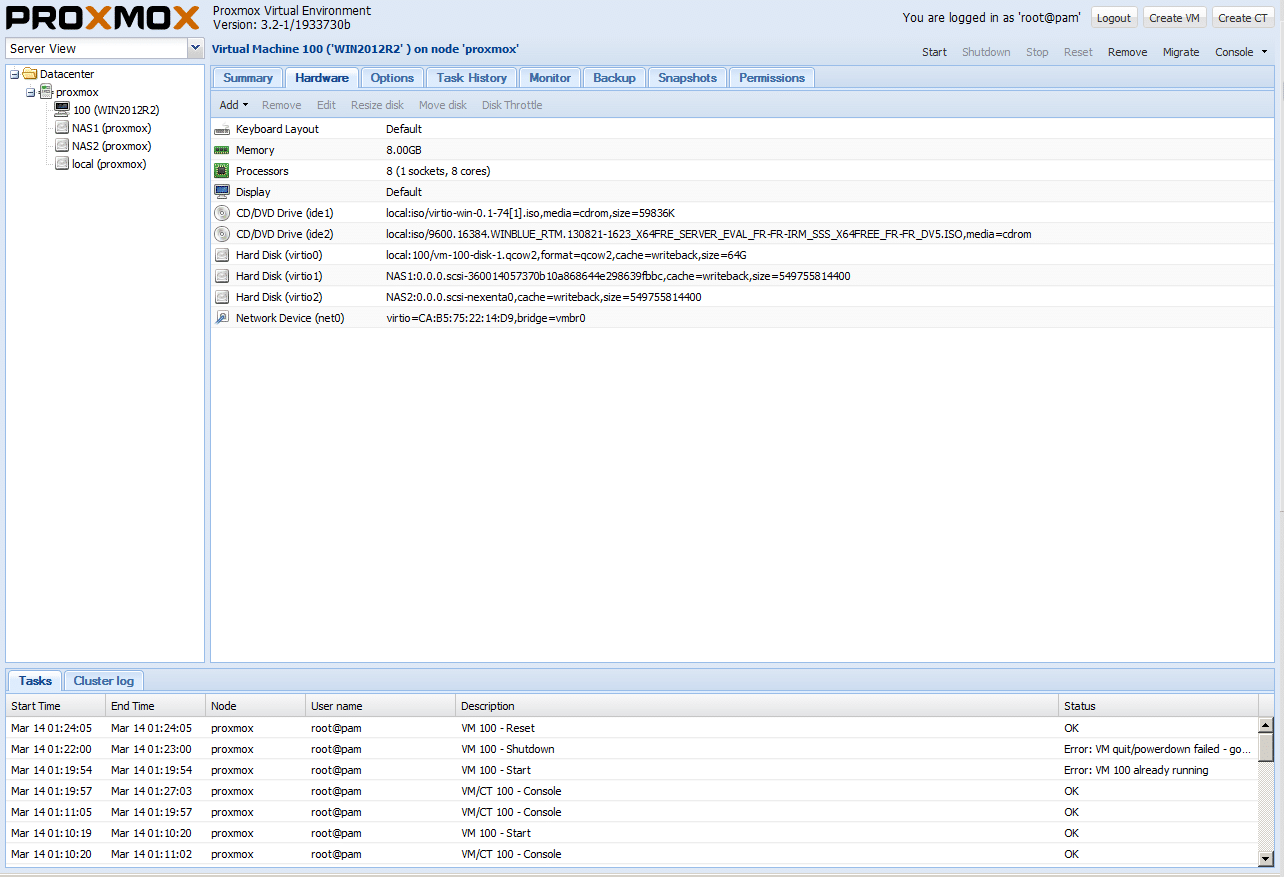Click the disc icon for CD/DVD Drive (ide2)
Screen dimensions: 1284x877
tap(222, 234)
